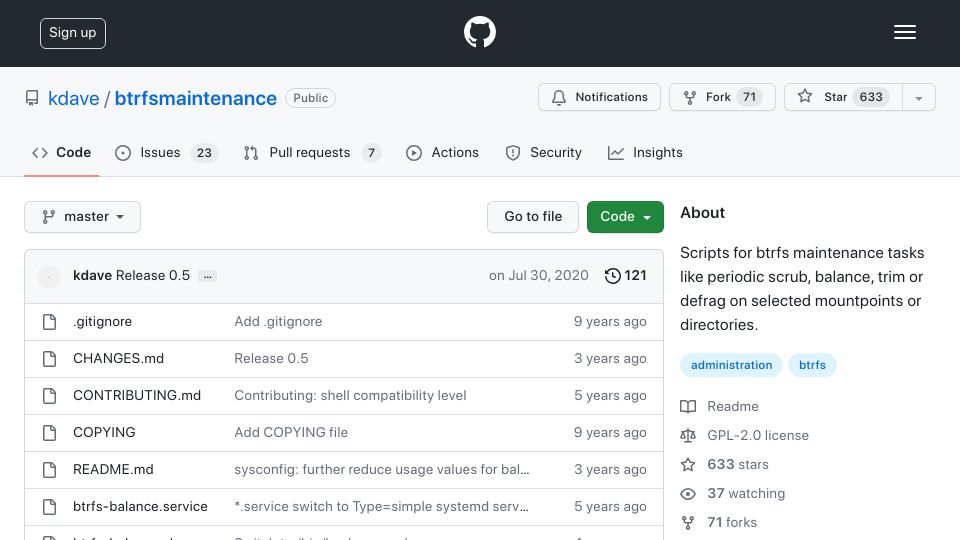
Task: Click the file icon next to COPYING
Action: pyautogui.click(x=50, y=433)
